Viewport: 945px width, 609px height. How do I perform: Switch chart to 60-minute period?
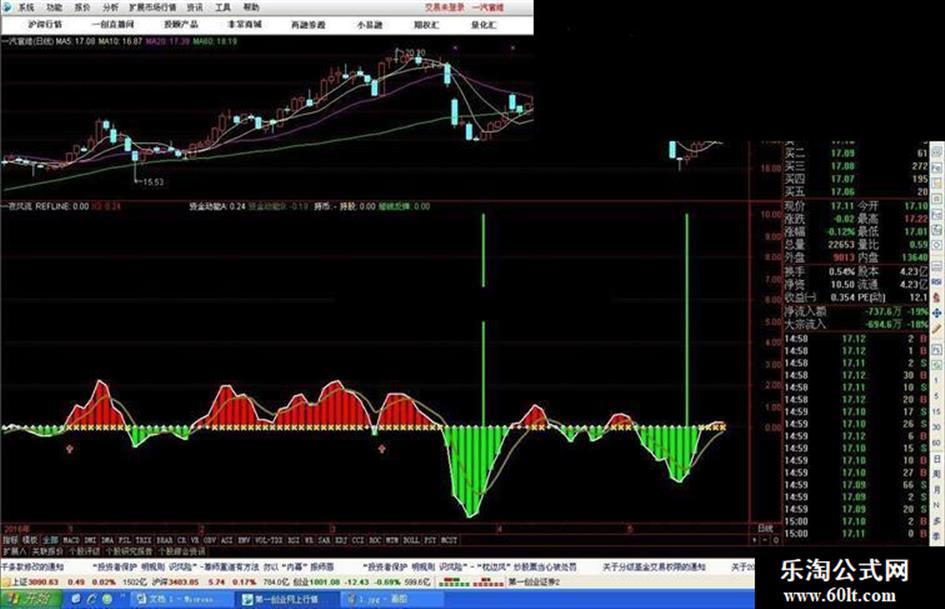[x=937, y=443]
